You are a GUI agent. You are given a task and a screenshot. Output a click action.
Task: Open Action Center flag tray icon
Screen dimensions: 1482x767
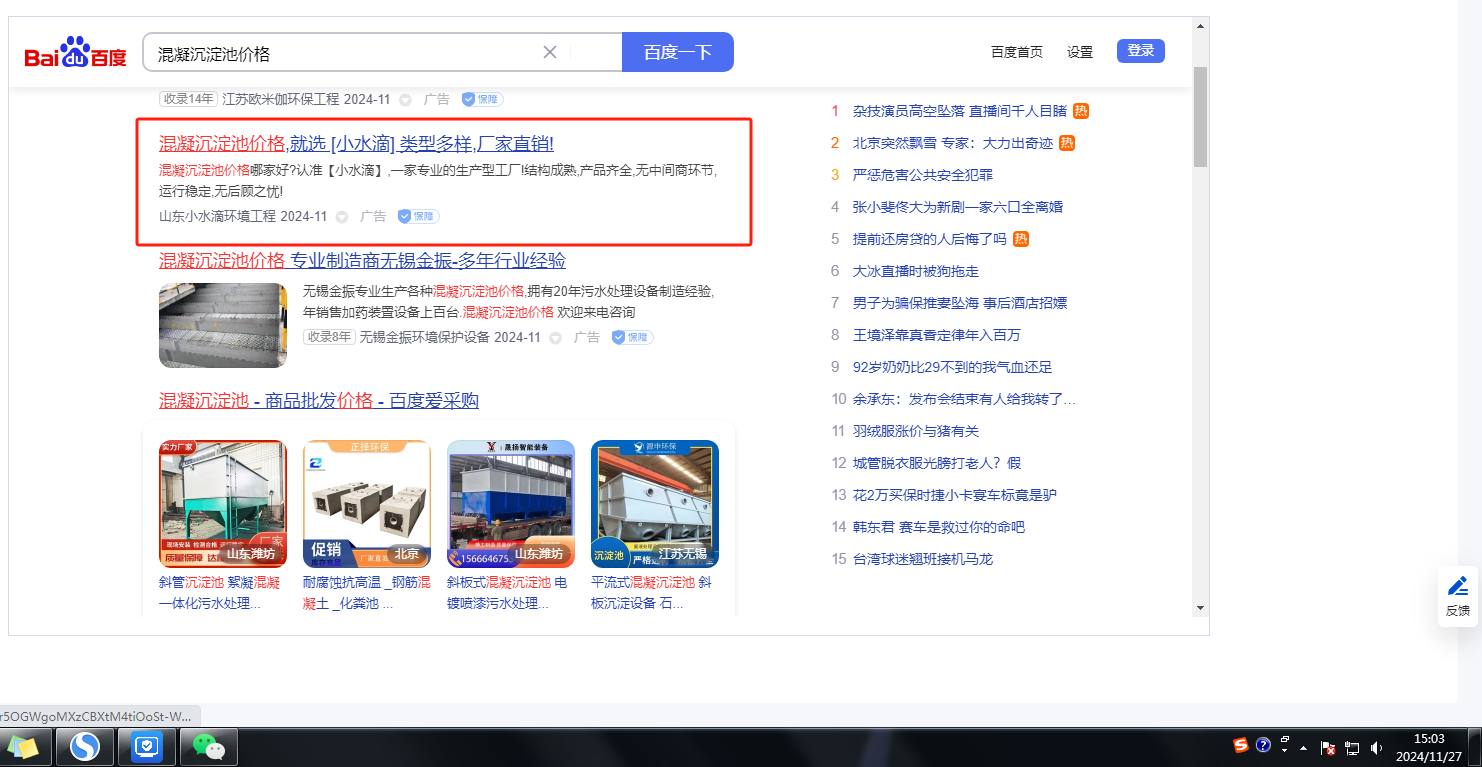click(1328, 747)
